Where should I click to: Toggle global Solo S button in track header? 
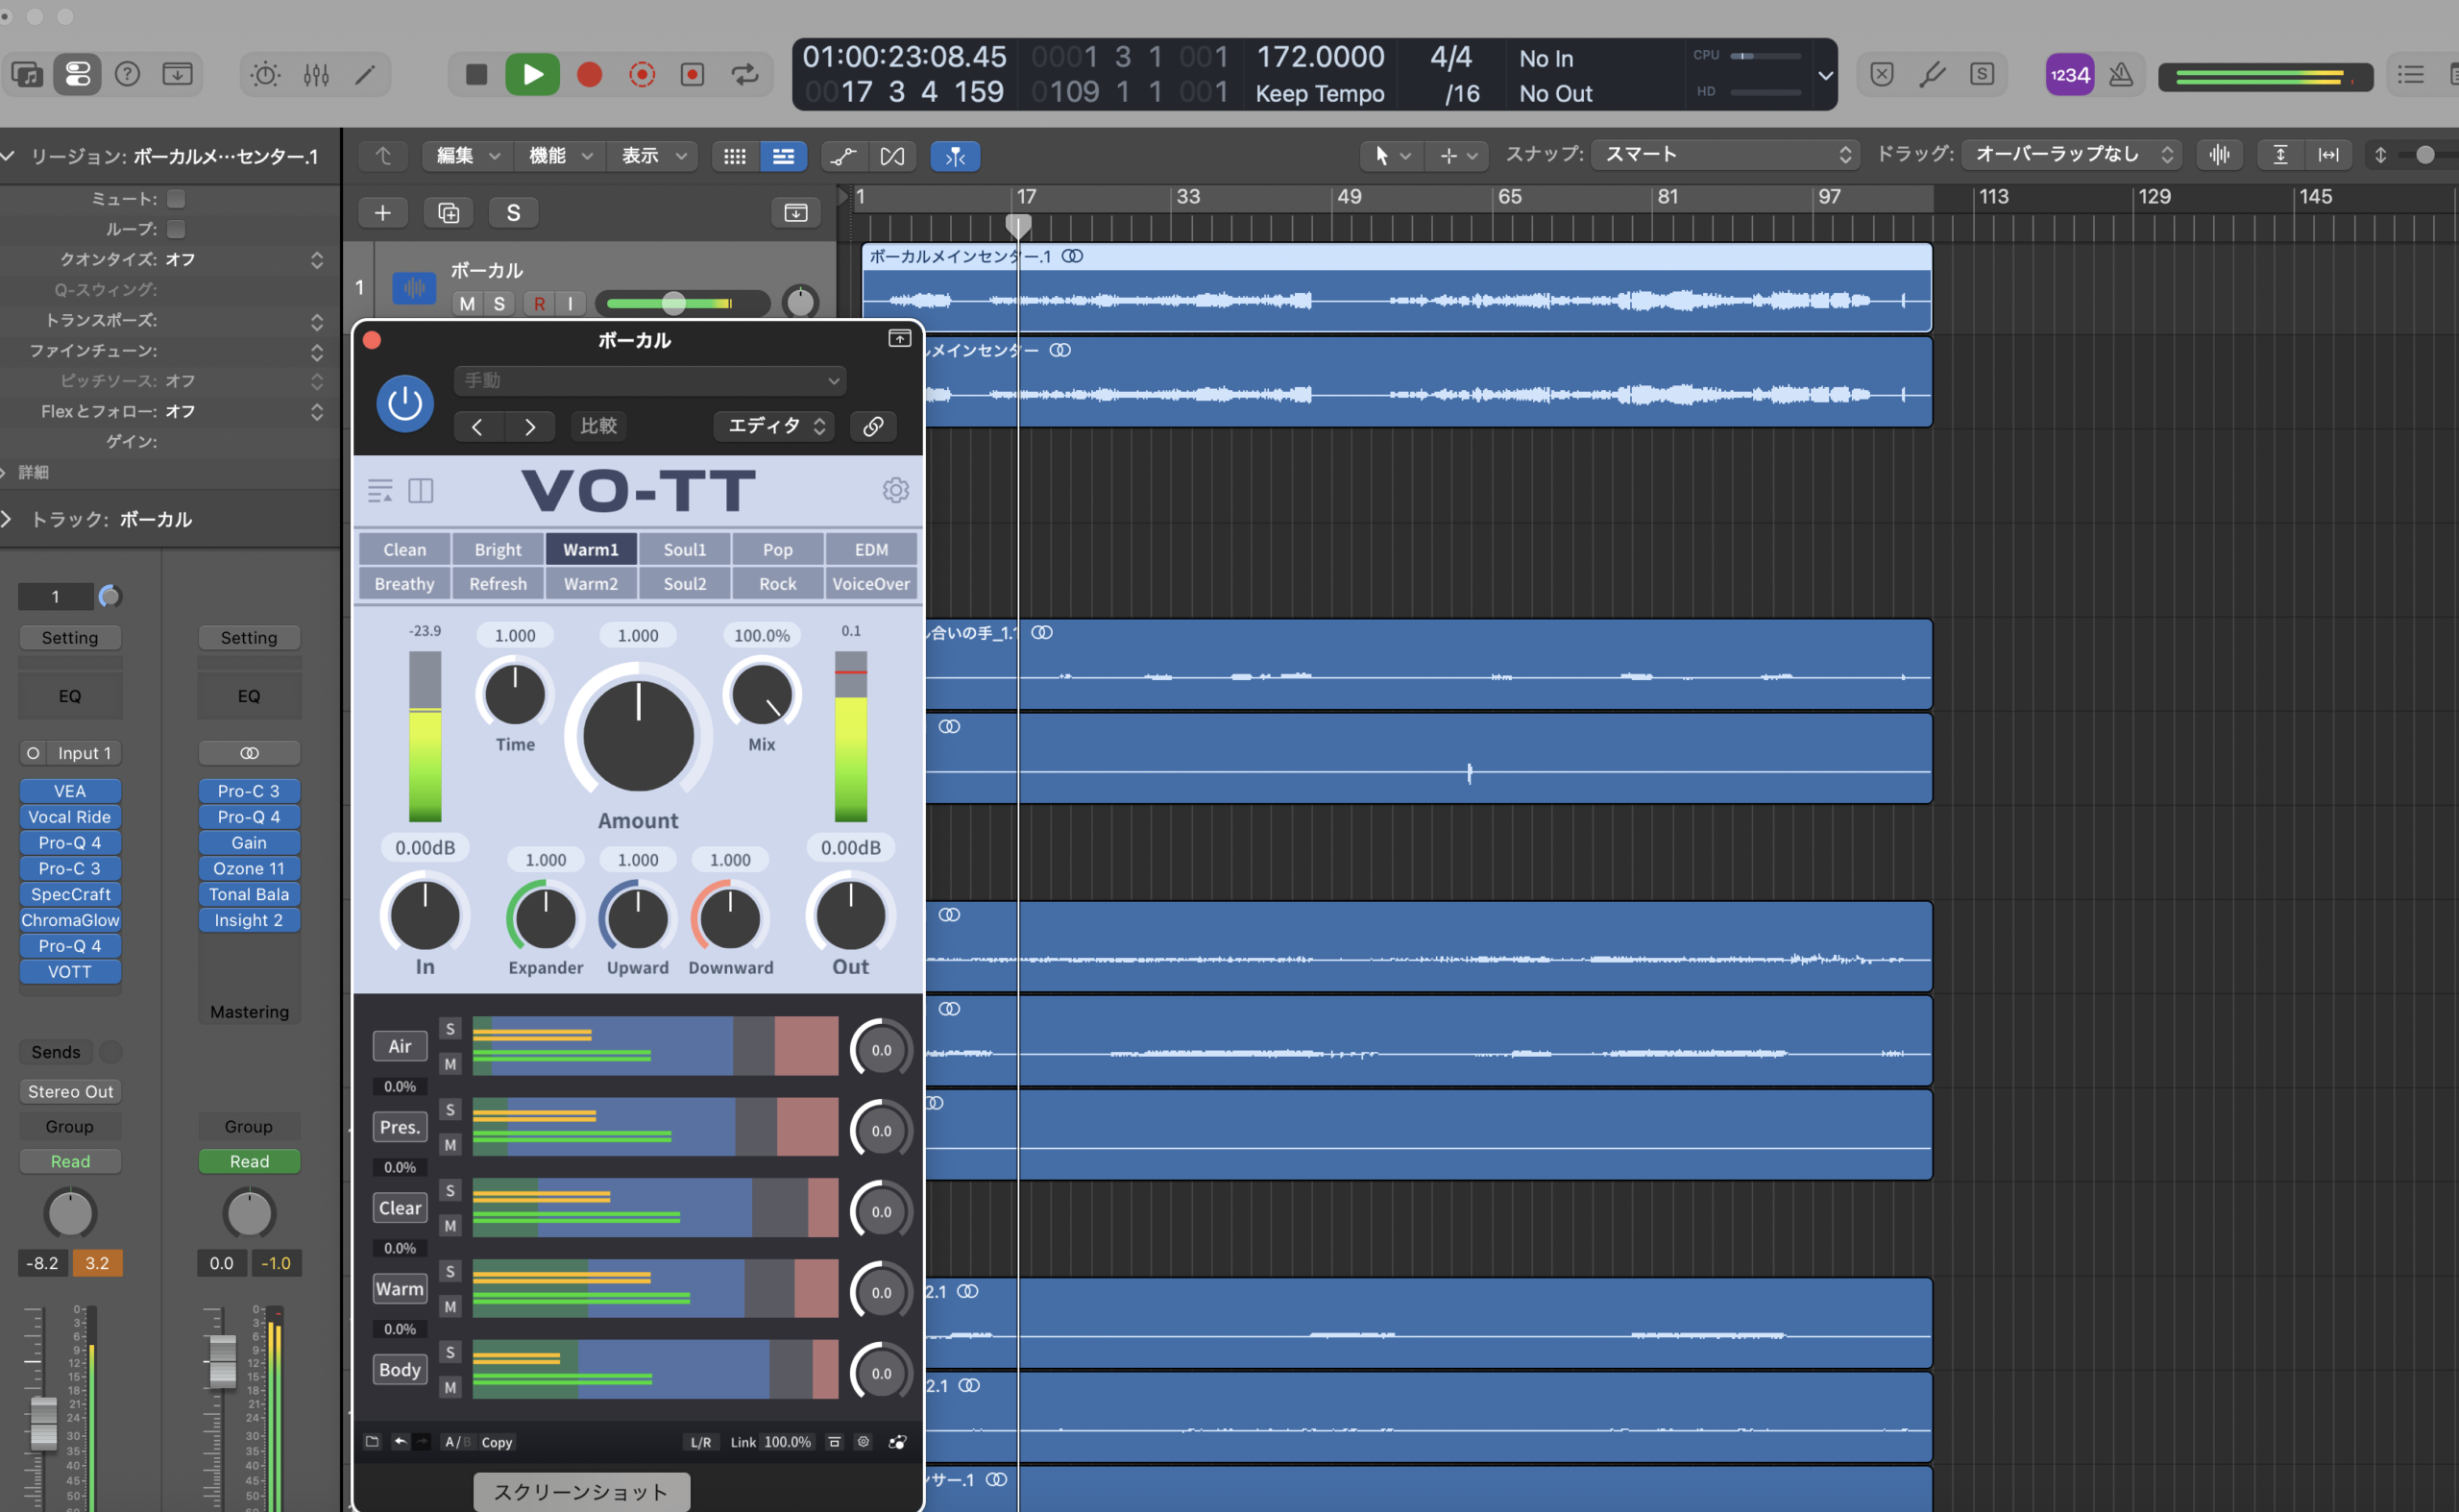tap(513, 212)
